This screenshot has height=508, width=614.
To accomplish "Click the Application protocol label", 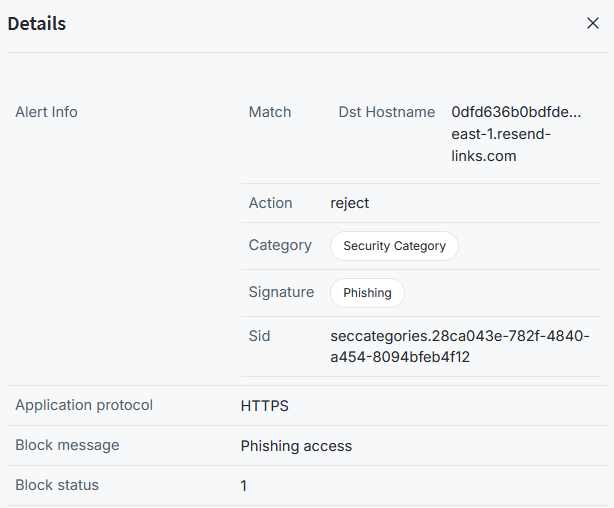I will click(84, 405).
